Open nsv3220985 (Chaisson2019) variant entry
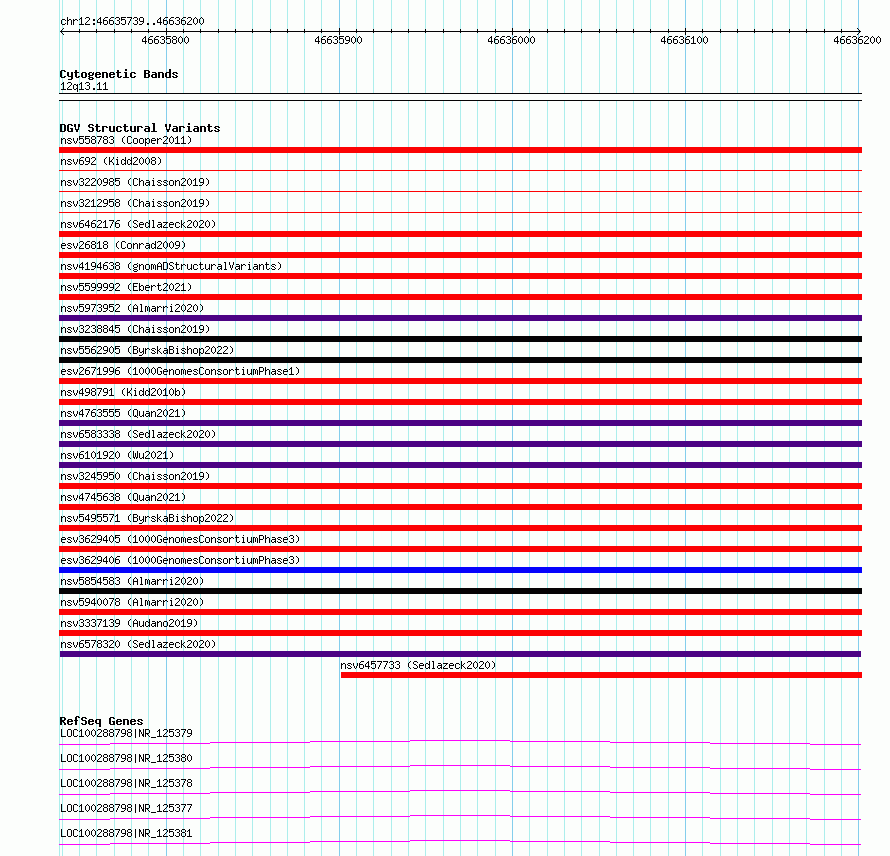 pos(135,182)
